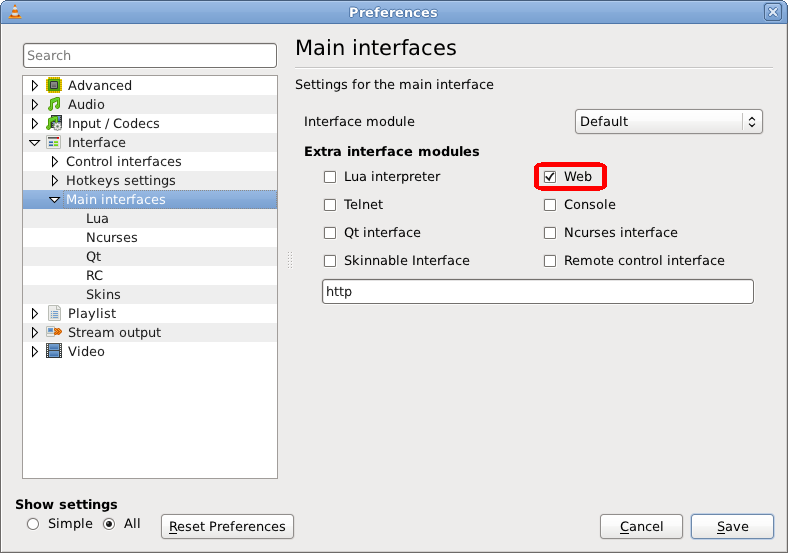Click the Save button

pos(732,527)
